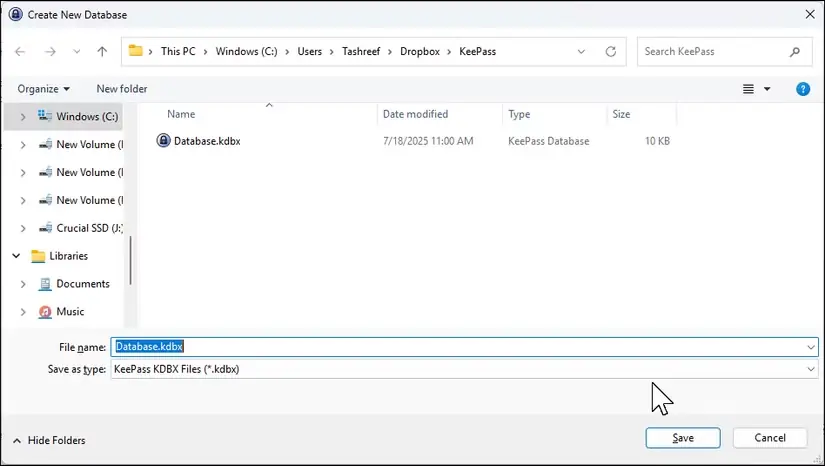Select Windows (C:) in breadcrumb path
The height and width of the screenshot is (466, 825).
tap(246, 52)
